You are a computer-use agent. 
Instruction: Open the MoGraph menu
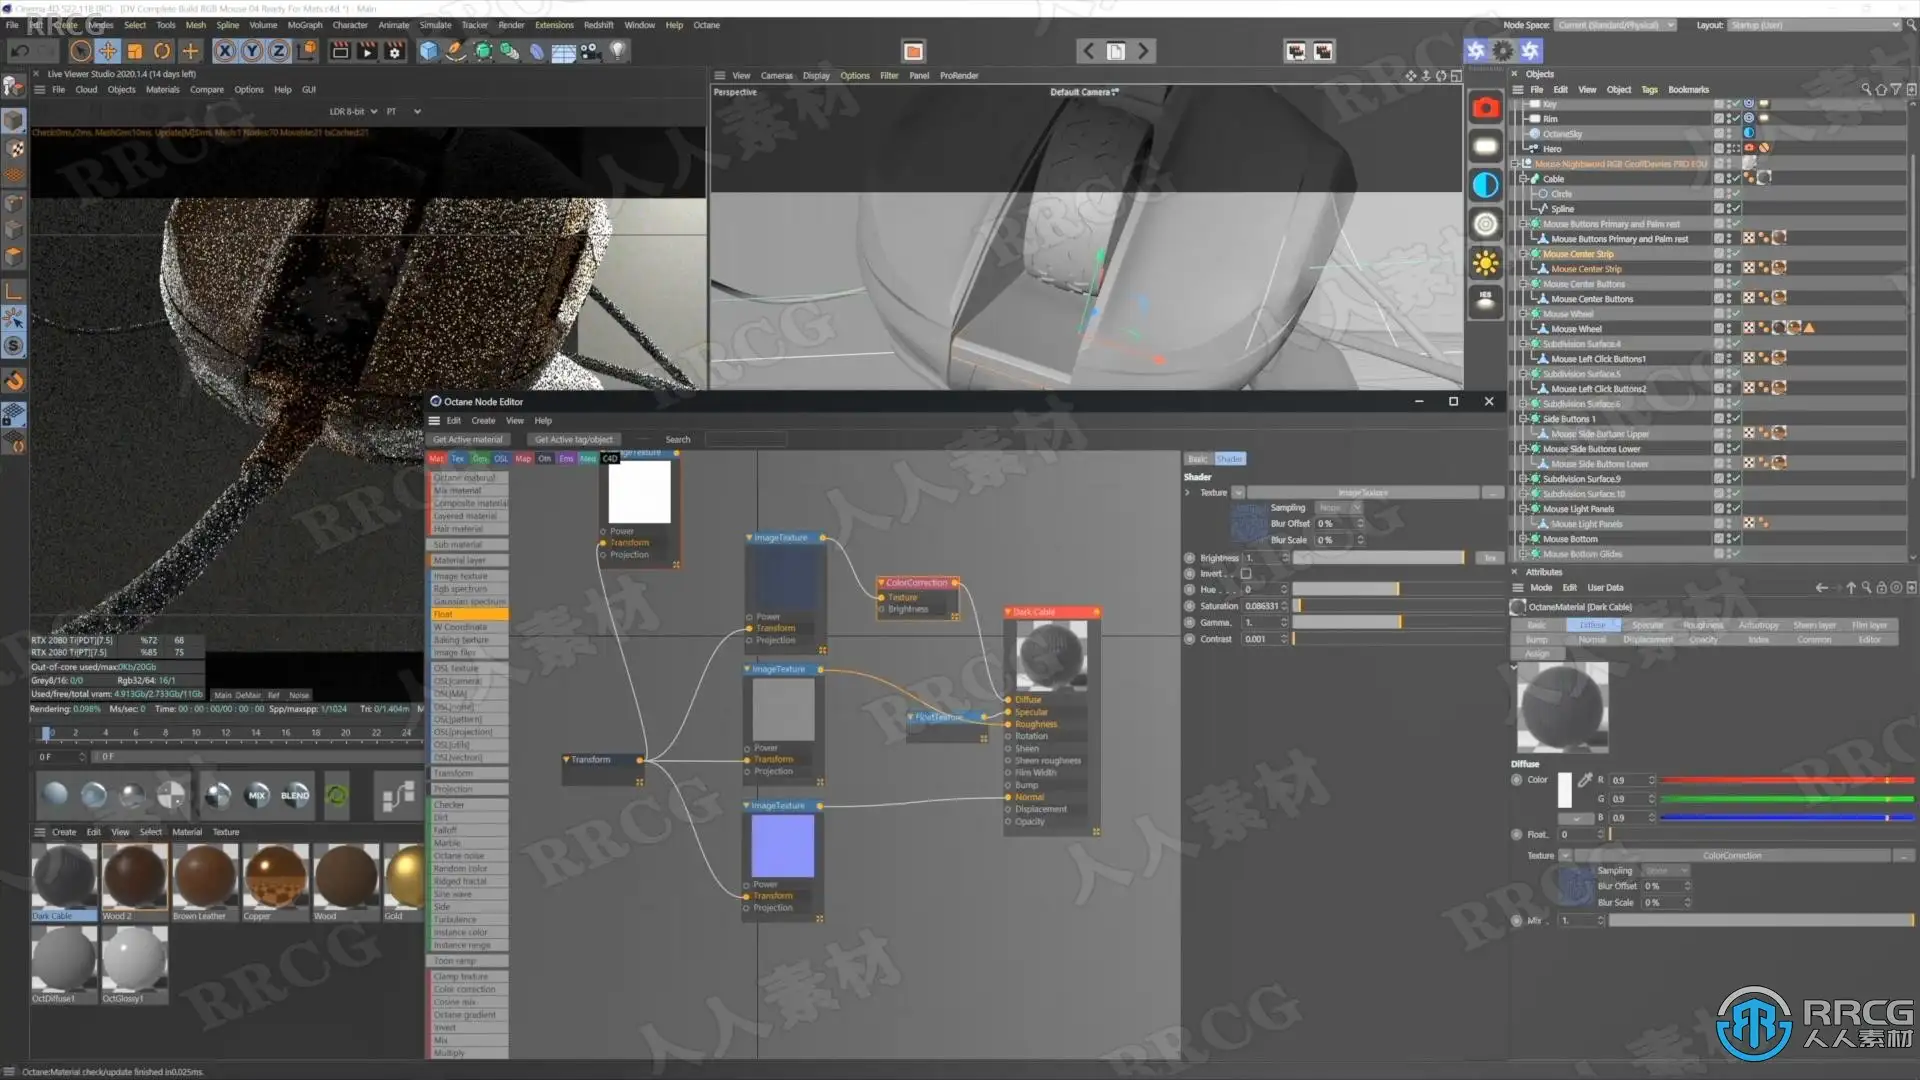[x=304, y=25]
